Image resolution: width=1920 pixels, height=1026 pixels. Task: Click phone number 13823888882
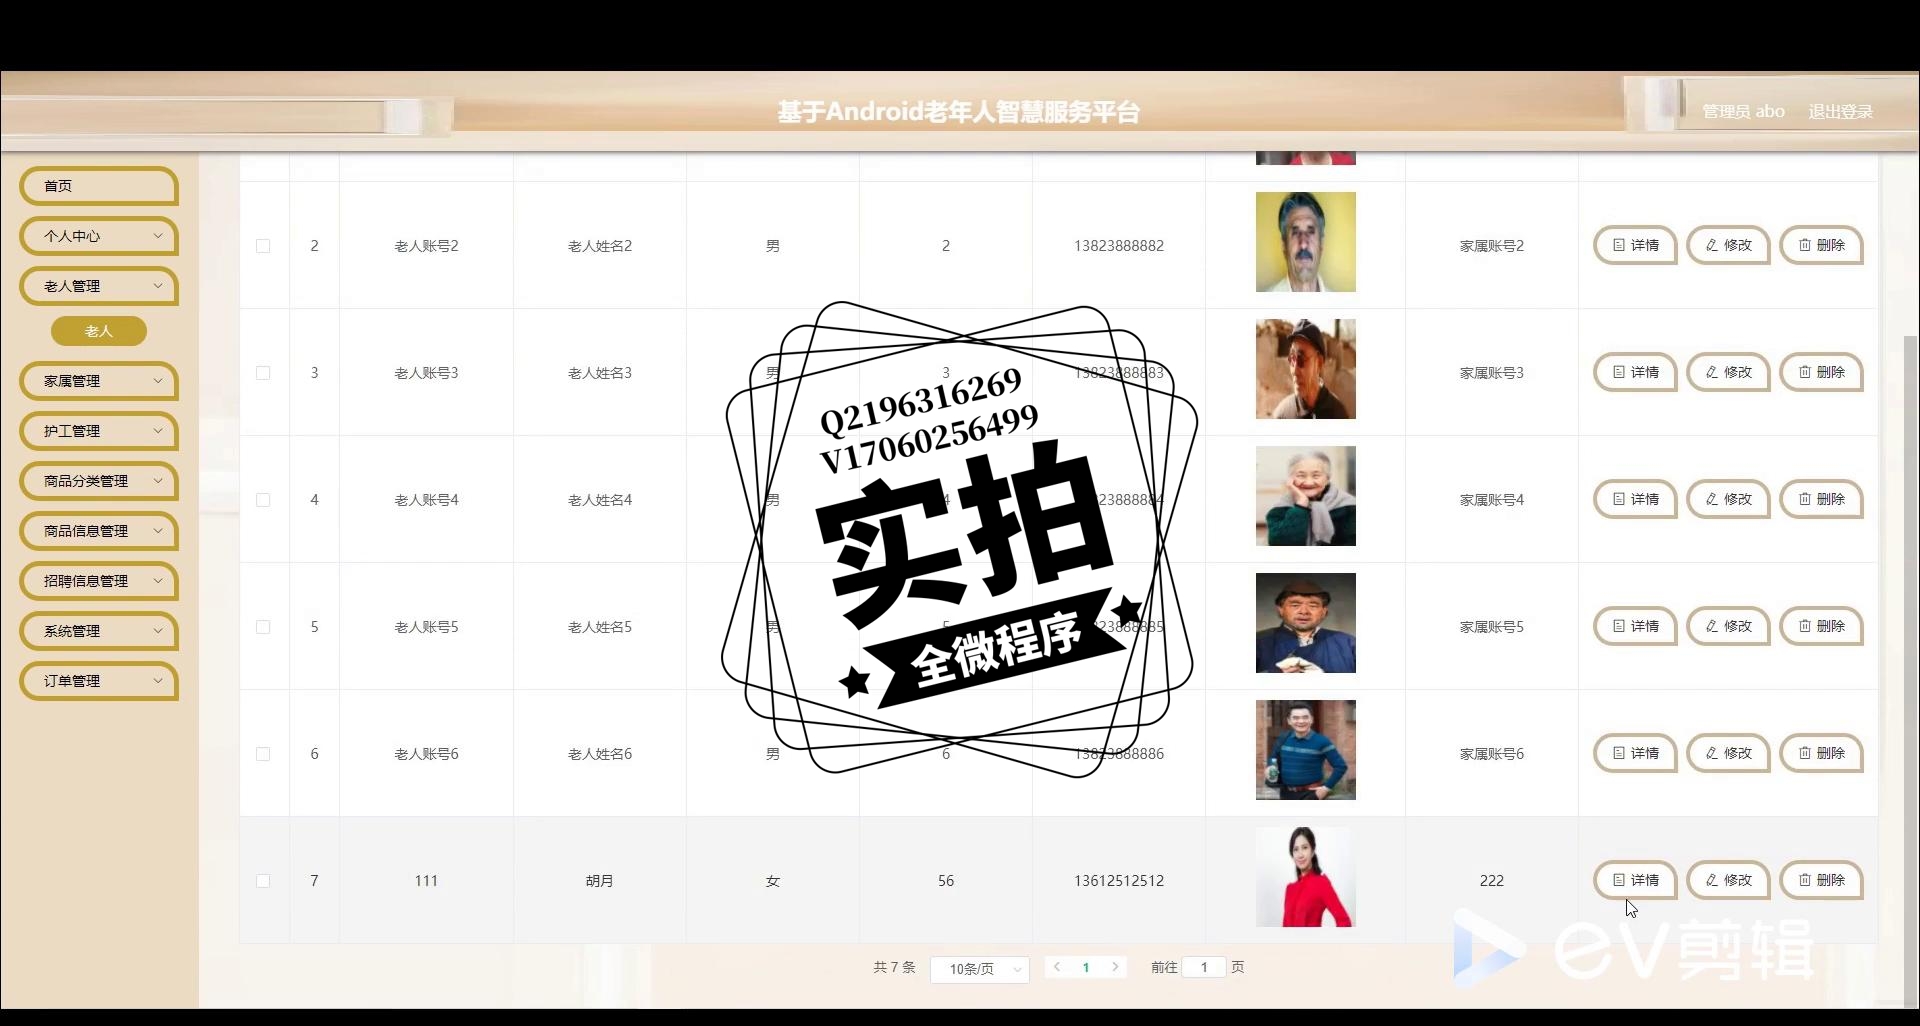click(x=1119, y=246)
